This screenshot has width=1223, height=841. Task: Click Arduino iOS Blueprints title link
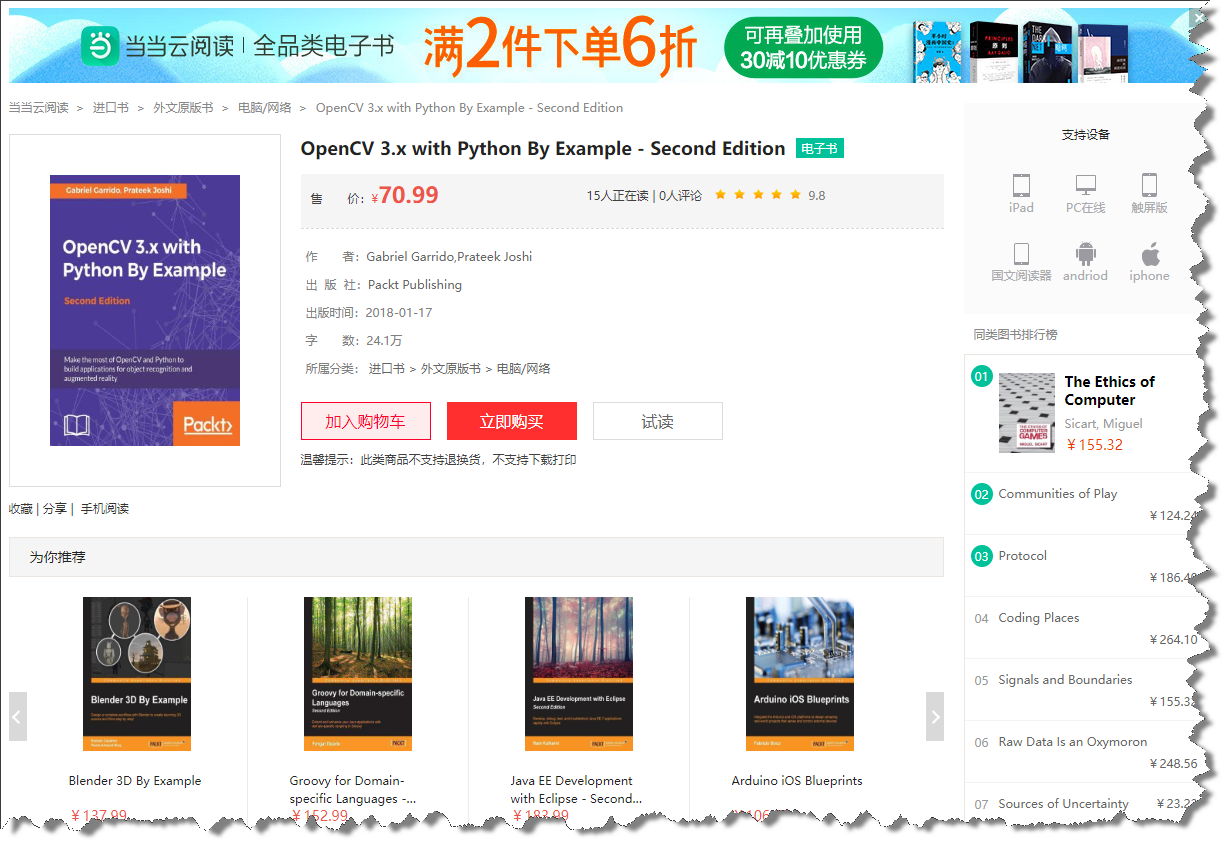tap(797, 781)
